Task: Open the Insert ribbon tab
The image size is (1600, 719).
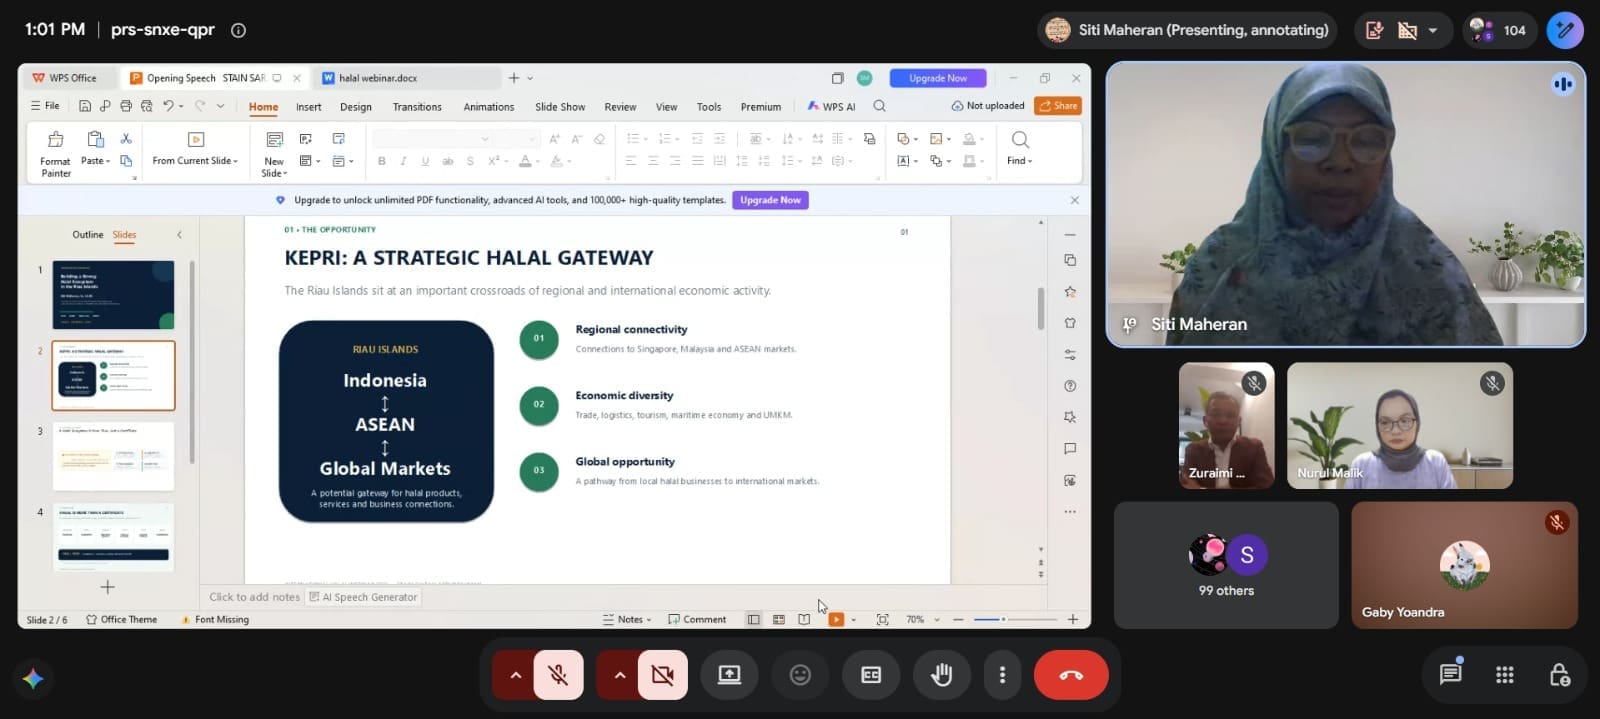Action: 308,107
